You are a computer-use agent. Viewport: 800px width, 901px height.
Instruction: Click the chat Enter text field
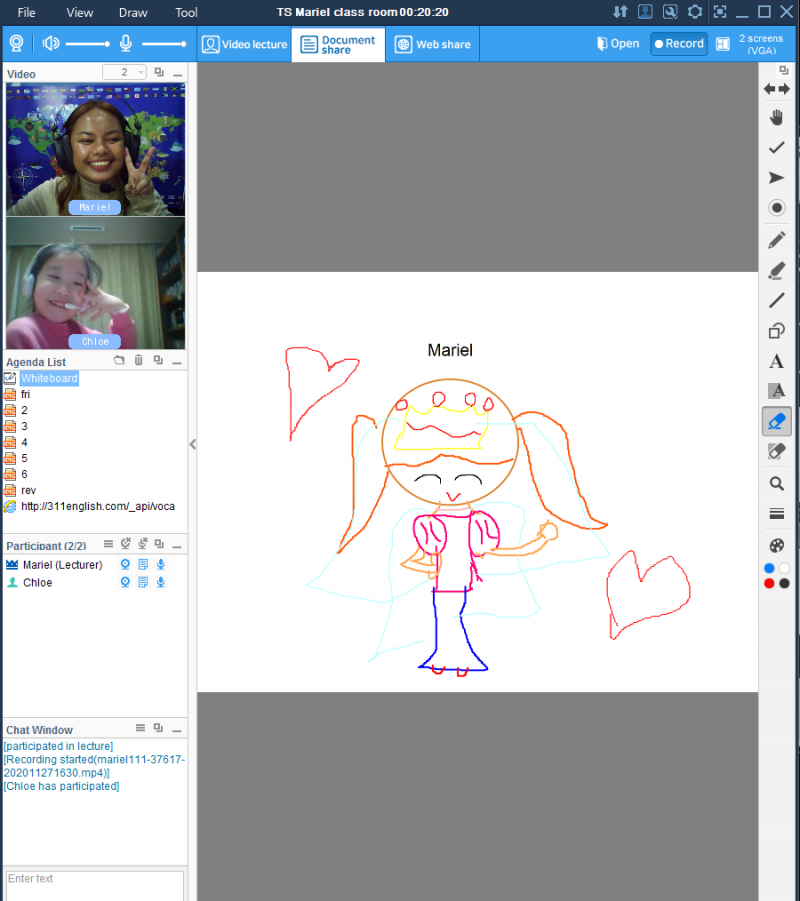pos(95,885)
